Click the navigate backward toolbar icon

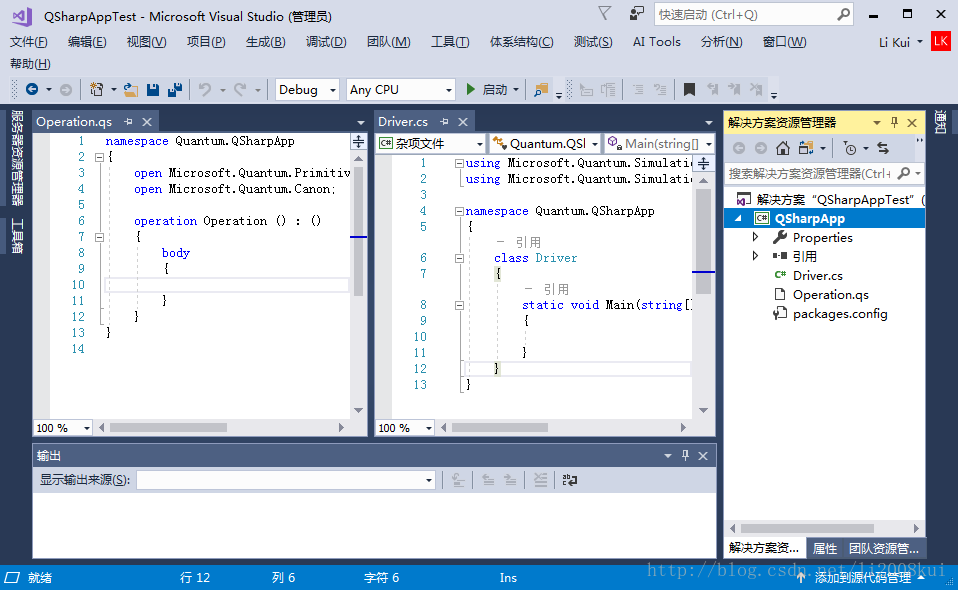coord(32,89)
